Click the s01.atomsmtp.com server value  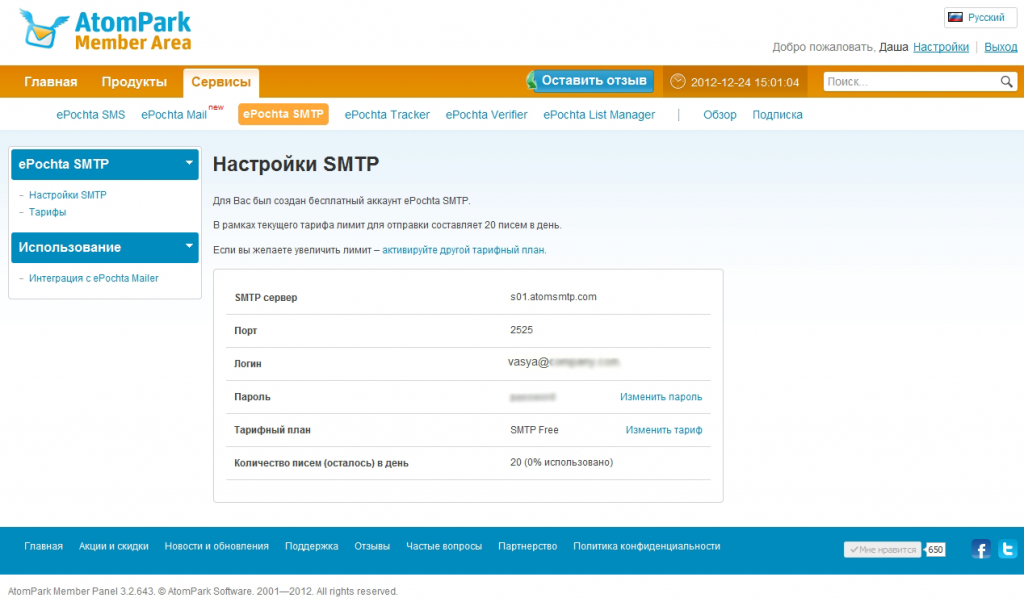pos(553,296)
